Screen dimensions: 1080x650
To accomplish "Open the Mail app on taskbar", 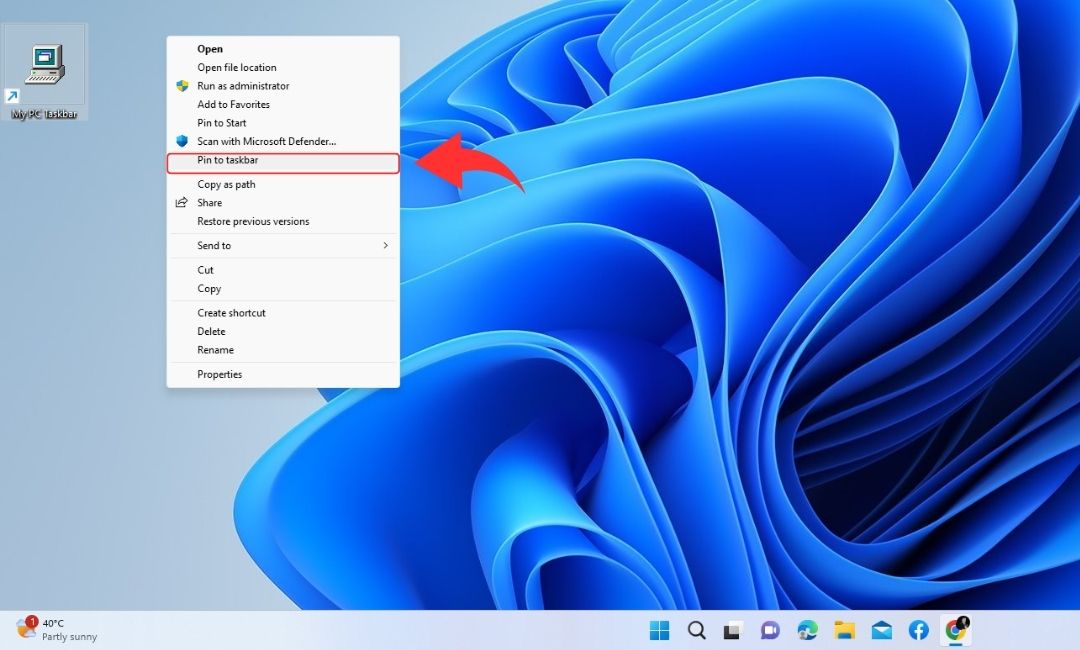I will (881, 630).
